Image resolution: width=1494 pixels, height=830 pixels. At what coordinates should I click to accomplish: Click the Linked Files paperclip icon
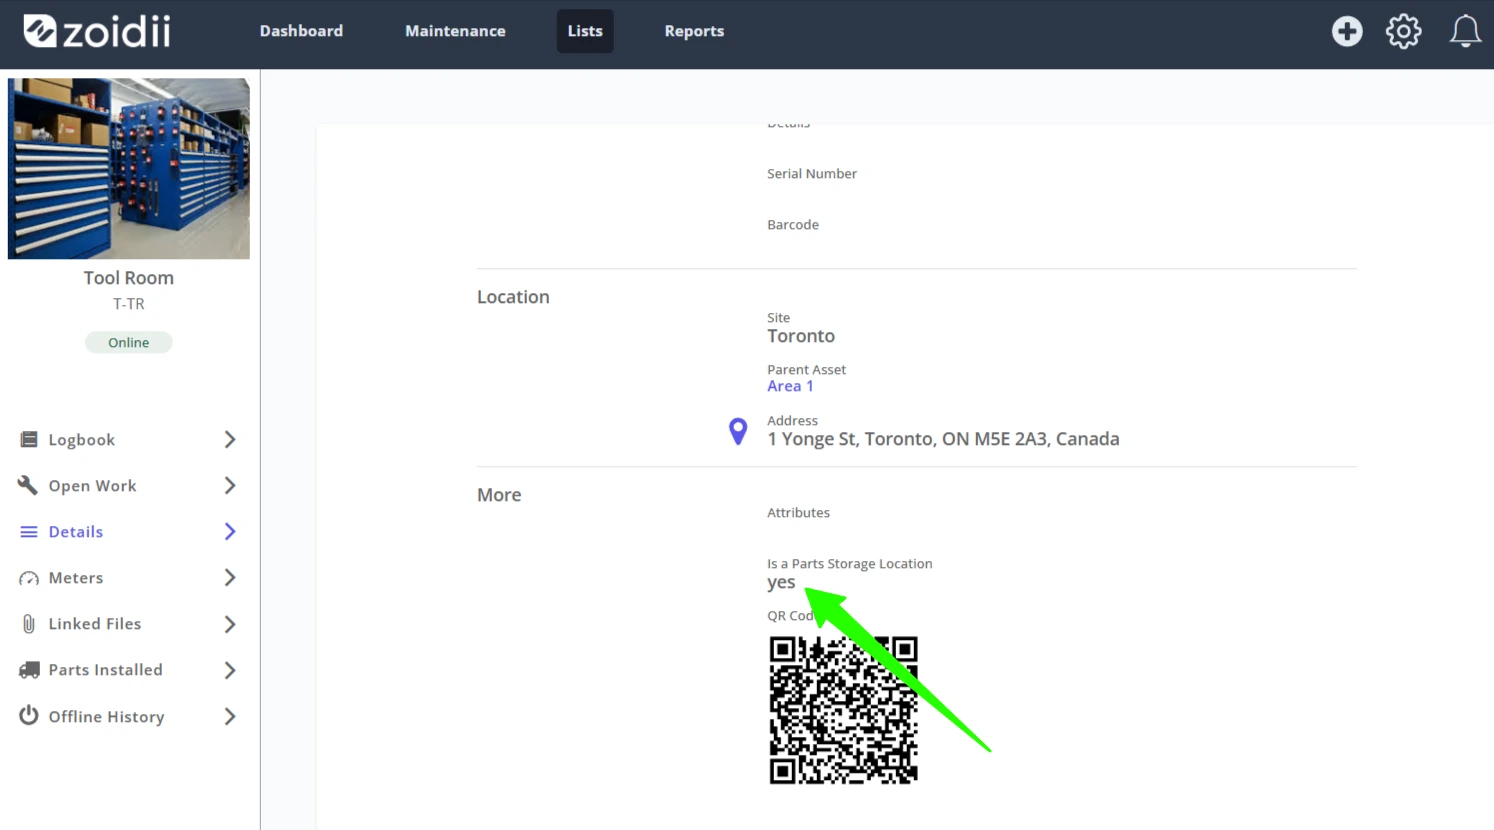tap(29, 624)
